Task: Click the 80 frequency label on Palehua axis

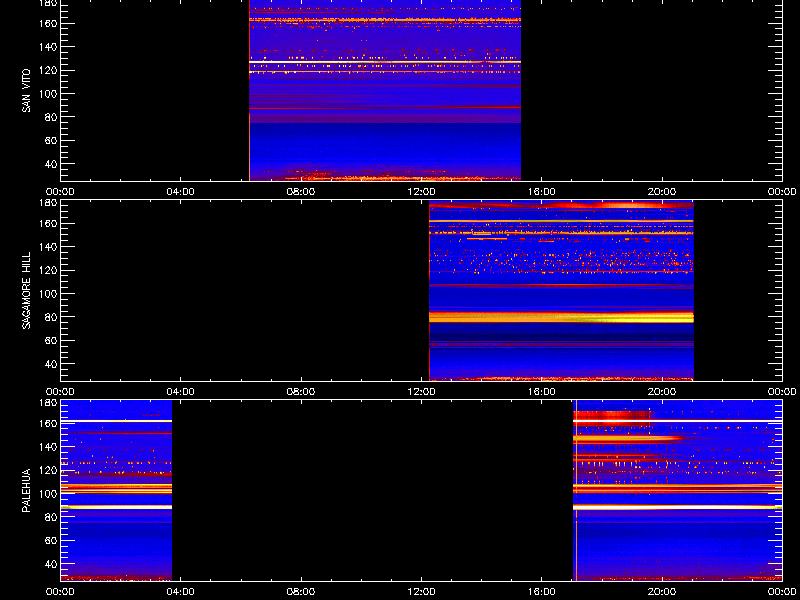Action: coord(50,517)
